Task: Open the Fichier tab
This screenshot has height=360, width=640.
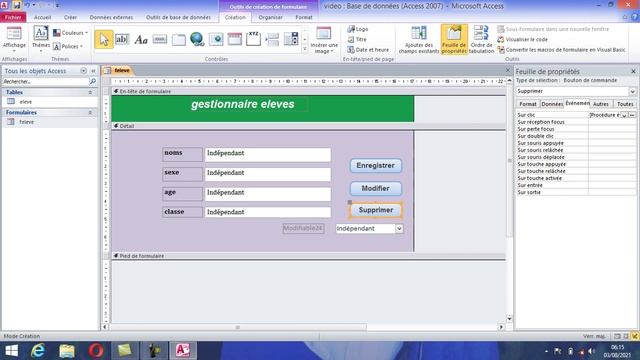Action: click(x=13, y=17)
